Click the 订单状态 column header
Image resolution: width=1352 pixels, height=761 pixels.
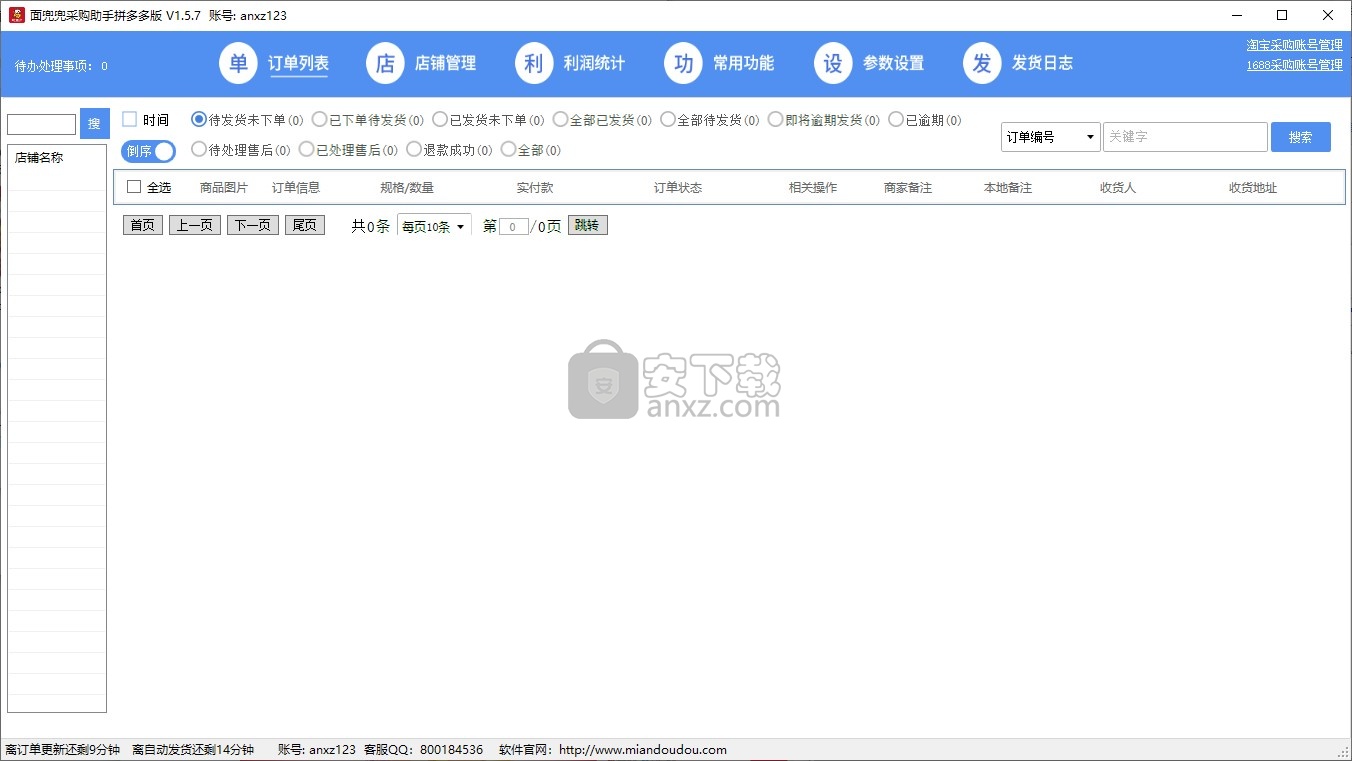[x=678, y=187]
